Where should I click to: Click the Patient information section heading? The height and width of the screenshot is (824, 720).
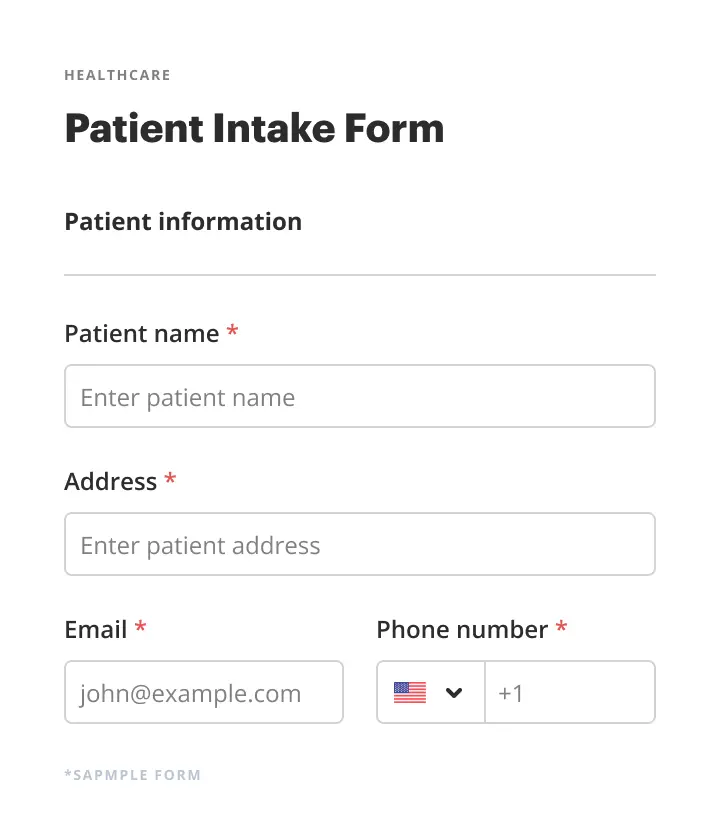click(183, 222)
